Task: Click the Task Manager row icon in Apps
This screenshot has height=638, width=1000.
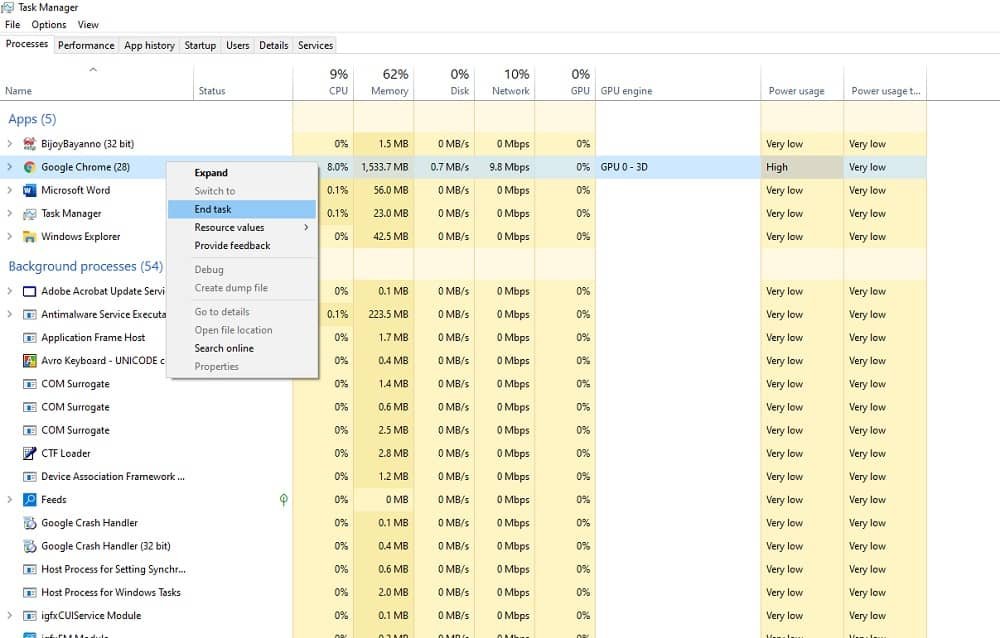Action: [x=29, y=214]
